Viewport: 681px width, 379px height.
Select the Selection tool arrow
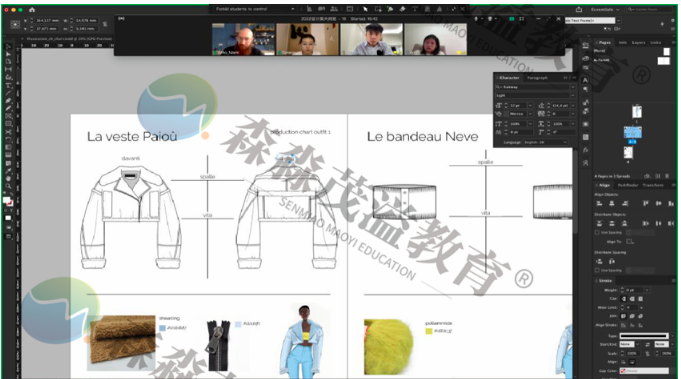[8, 46]
